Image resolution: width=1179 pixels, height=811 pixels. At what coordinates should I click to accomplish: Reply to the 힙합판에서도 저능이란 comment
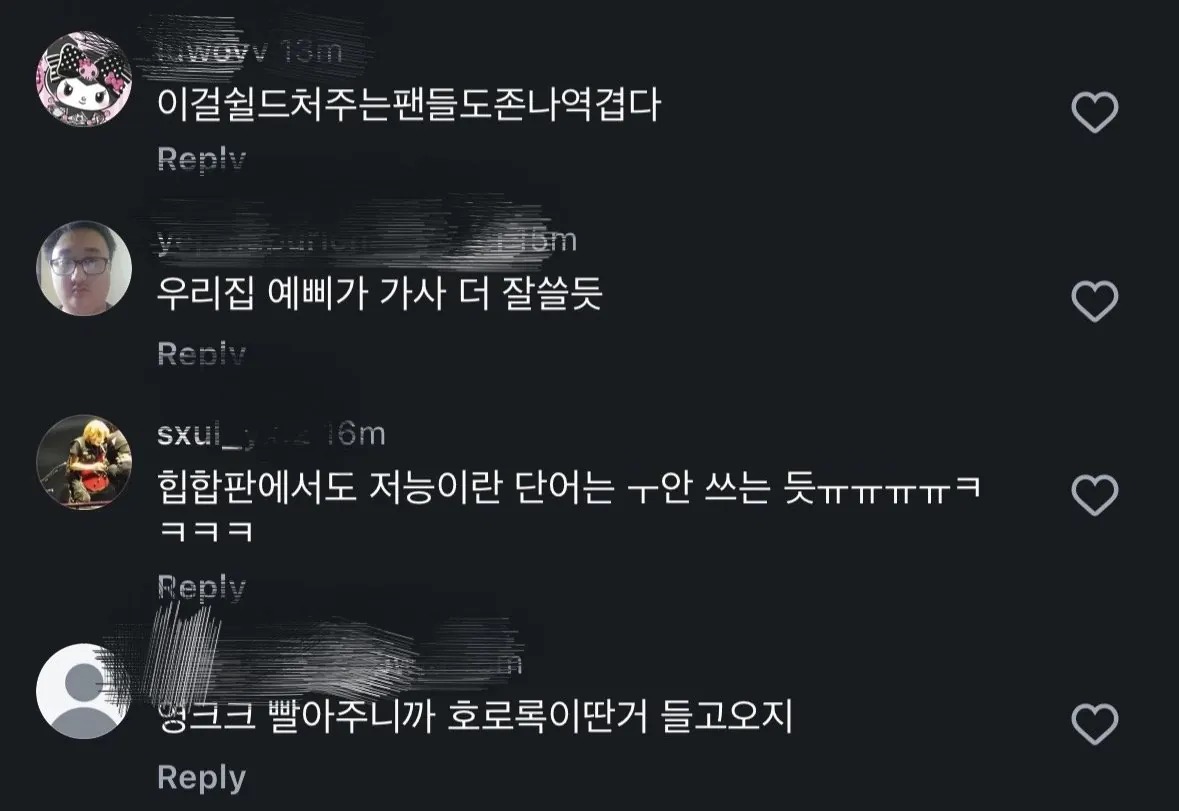202,587
